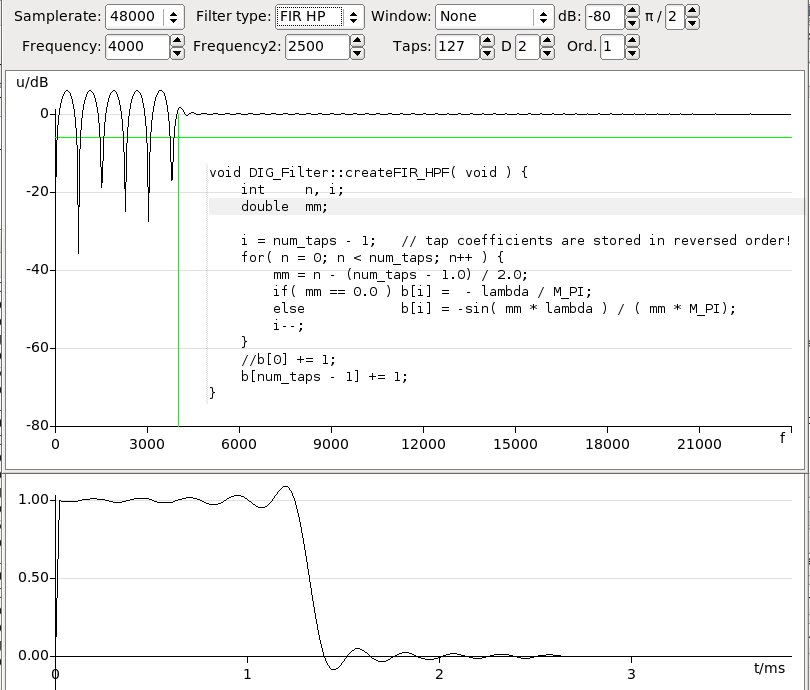Increase the pi divisor value
This screenshot has width=810, height=690.
click(x=692, y=11)
